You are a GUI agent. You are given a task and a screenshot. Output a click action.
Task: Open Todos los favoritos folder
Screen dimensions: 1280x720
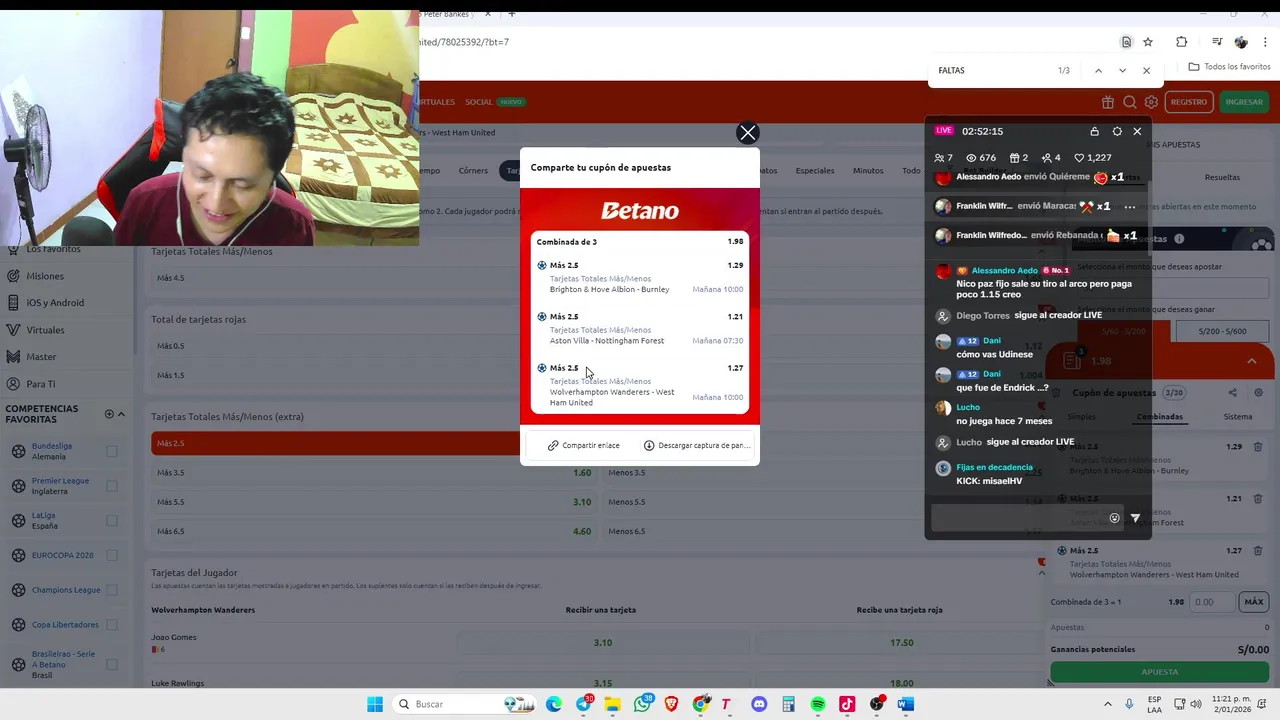(1229, 67)
